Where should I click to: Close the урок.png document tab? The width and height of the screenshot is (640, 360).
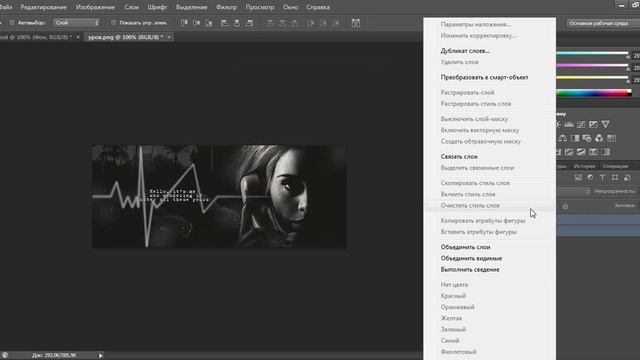pyautogui.click(x=169, y=37)
